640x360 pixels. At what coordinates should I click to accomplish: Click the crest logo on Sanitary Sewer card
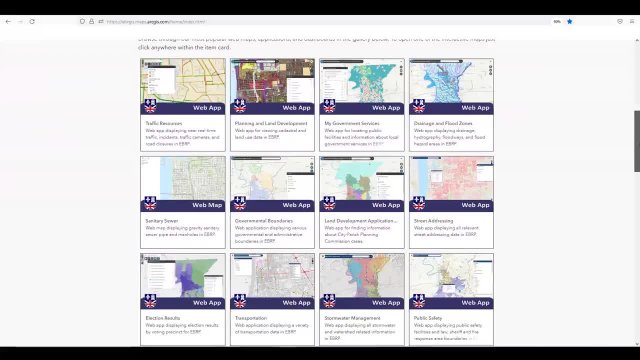click(x=150, y=203)
